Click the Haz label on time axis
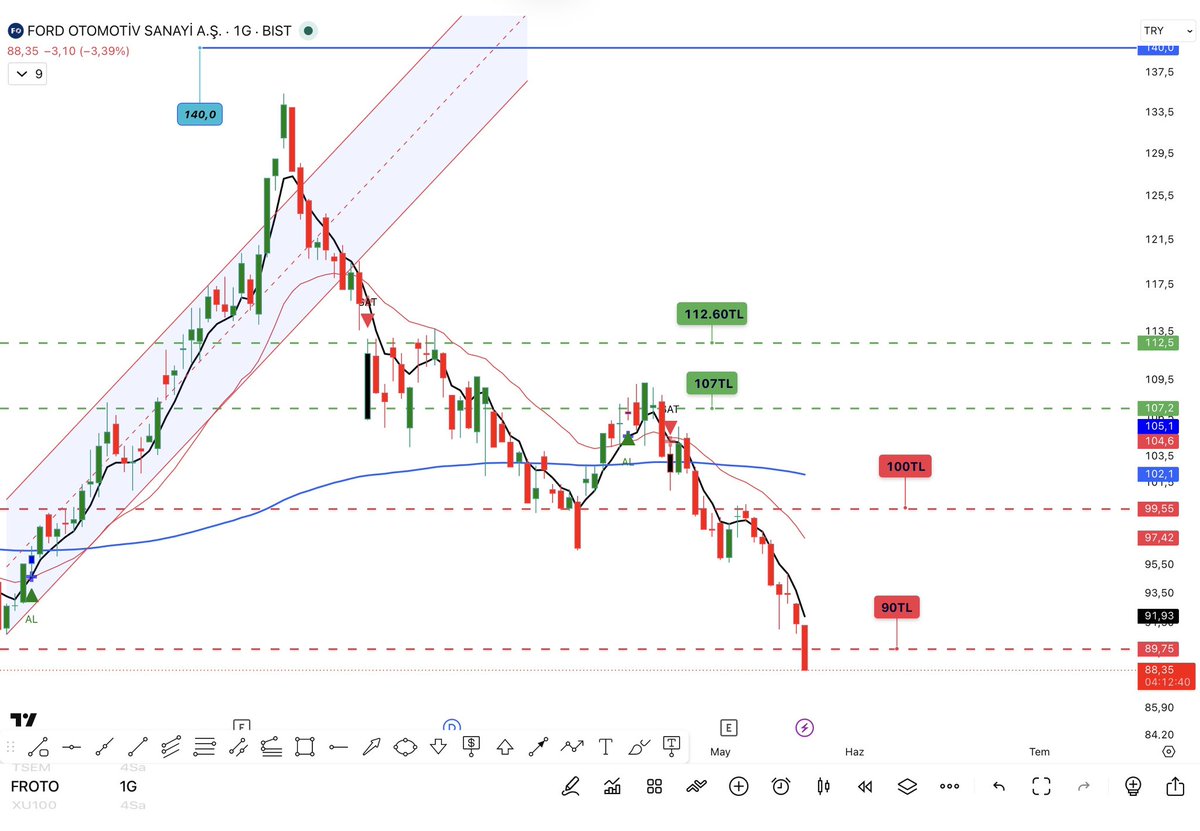Screen dimensions: 1200x831 click(x=854, y=752)
